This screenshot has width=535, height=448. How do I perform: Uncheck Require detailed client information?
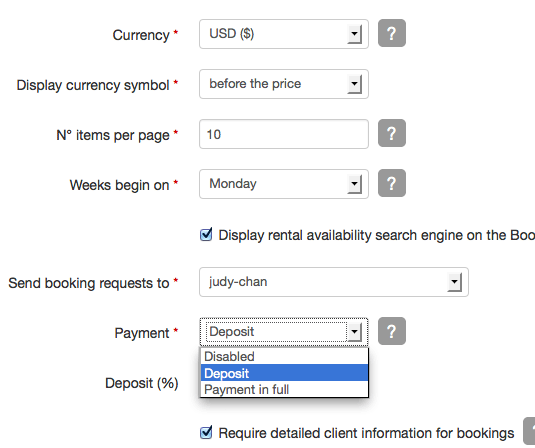click(x=206, y=432)
